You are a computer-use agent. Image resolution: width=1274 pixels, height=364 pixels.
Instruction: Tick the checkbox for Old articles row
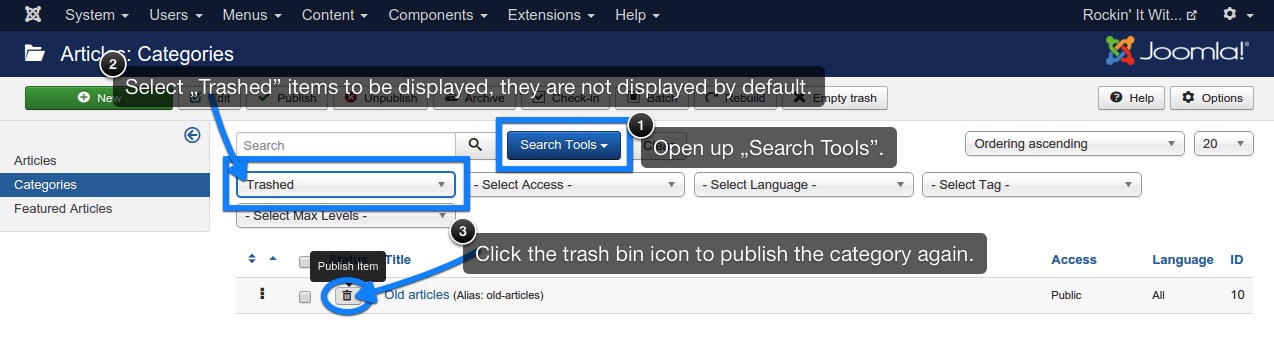(x=305, y=297)
